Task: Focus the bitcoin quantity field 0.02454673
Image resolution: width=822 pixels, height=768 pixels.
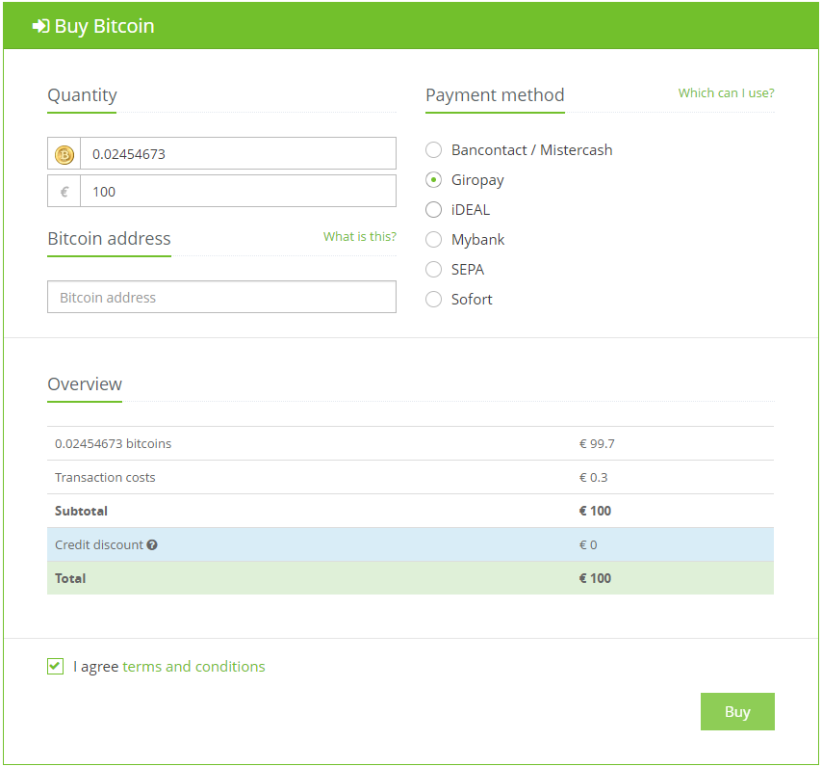Action: (239, 154)
